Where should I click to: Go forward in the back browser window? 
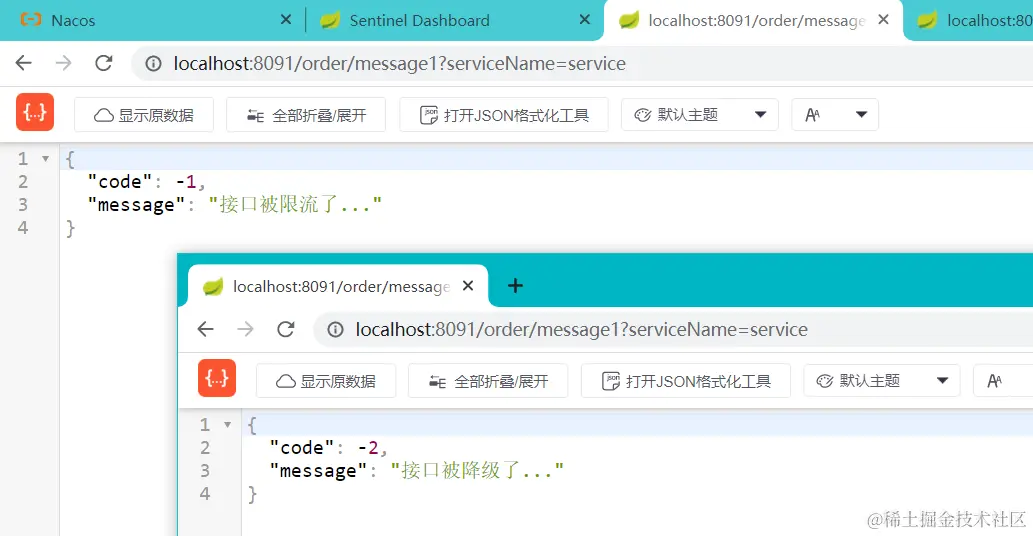(64, 63)
